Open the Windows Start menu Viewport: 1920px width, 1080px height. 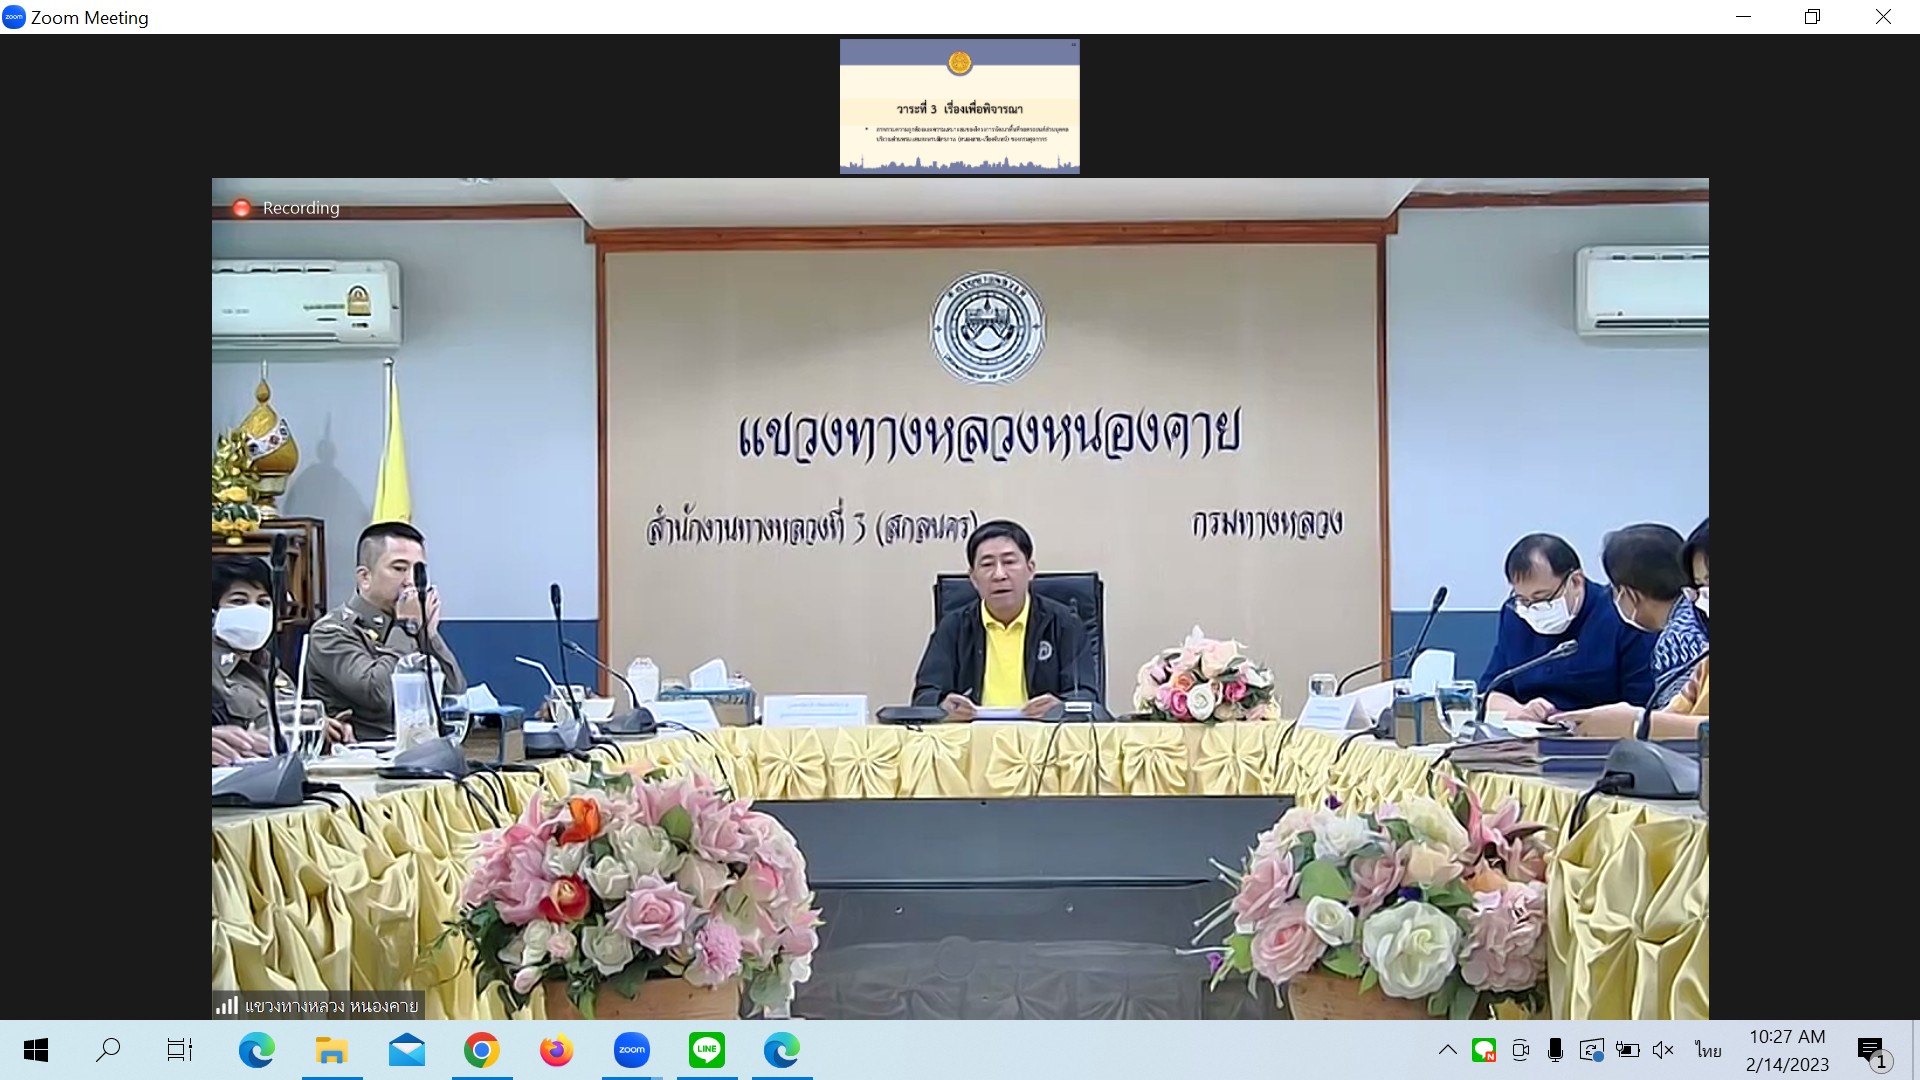[36, 1050]
